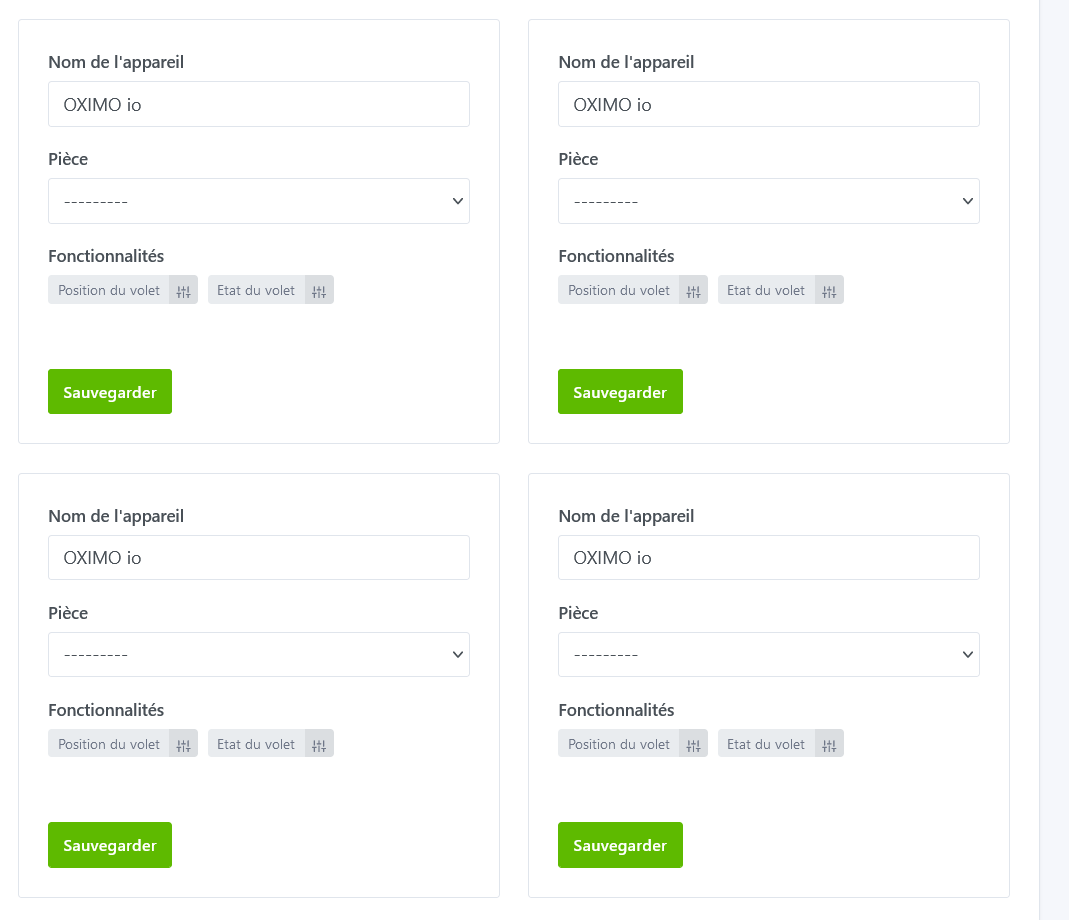The width and height of the screenshot is (1069, 920).
Task: Focus the Nom de l'appareil field, top-right card
Action: [x=768, y=104]
